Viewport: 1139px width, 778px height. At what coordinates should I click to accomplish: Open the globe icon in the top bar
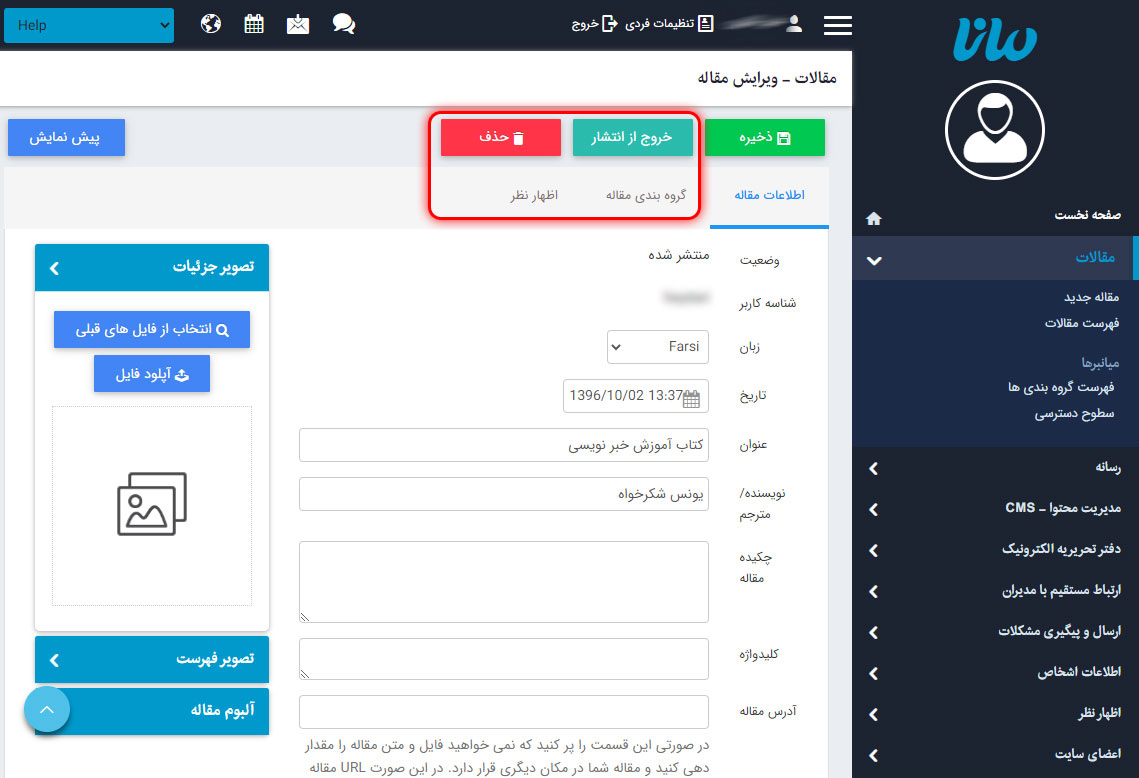point(210,23)
